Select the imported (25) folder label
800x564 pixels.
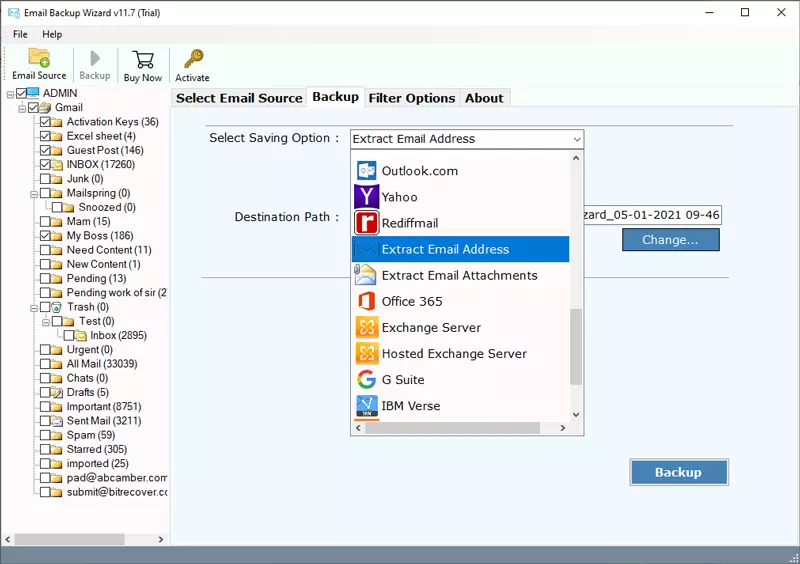point(97,463)
